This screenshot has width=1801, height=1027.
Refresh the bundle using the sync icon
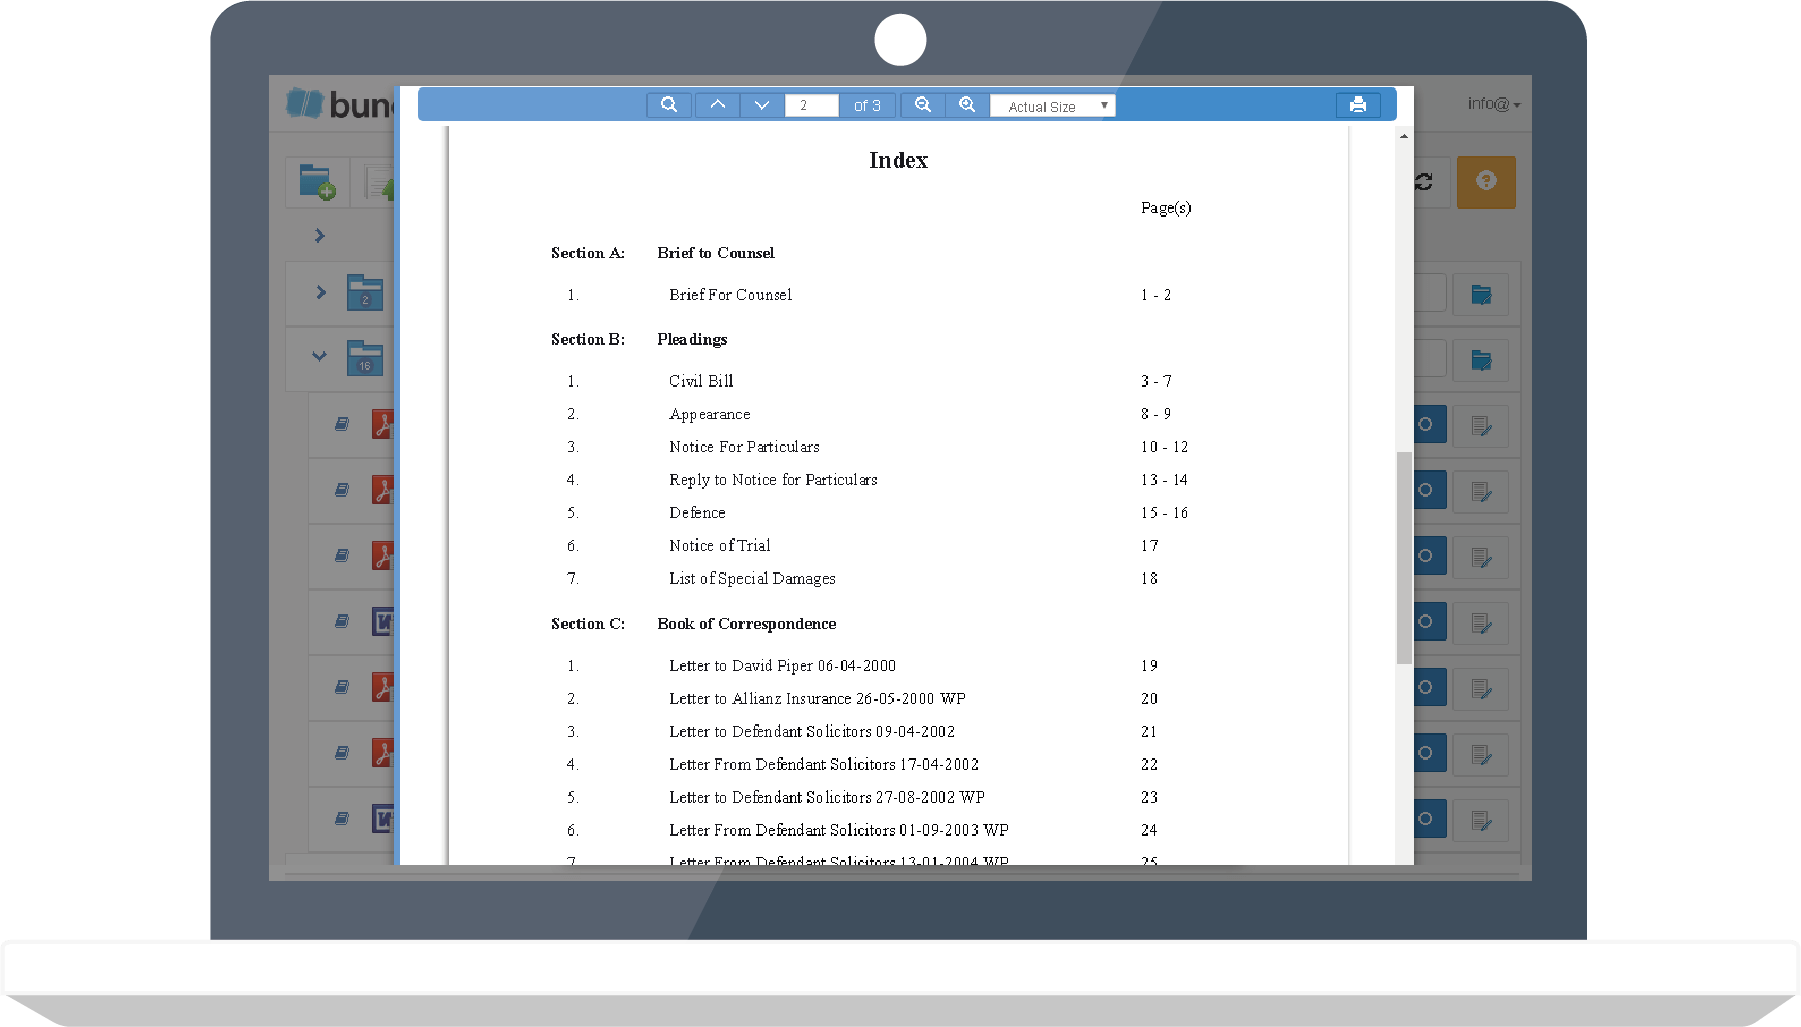1424,182
